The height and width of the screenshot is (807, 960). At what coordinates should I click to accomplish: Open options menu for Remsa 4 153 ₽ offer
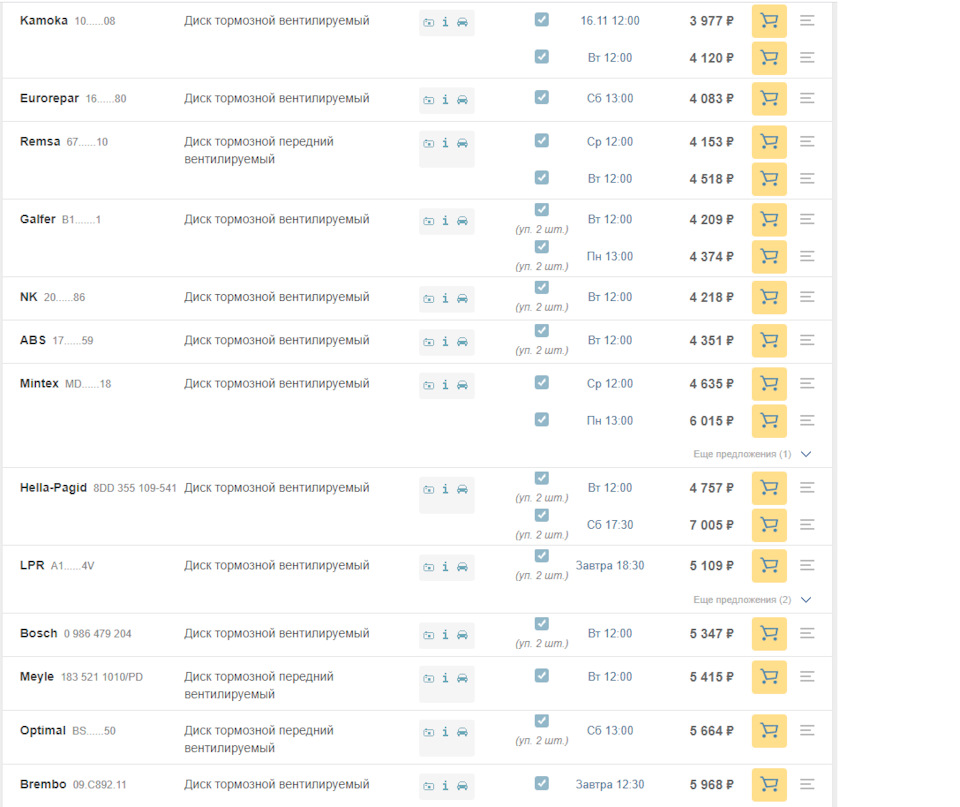click(807, 141)
